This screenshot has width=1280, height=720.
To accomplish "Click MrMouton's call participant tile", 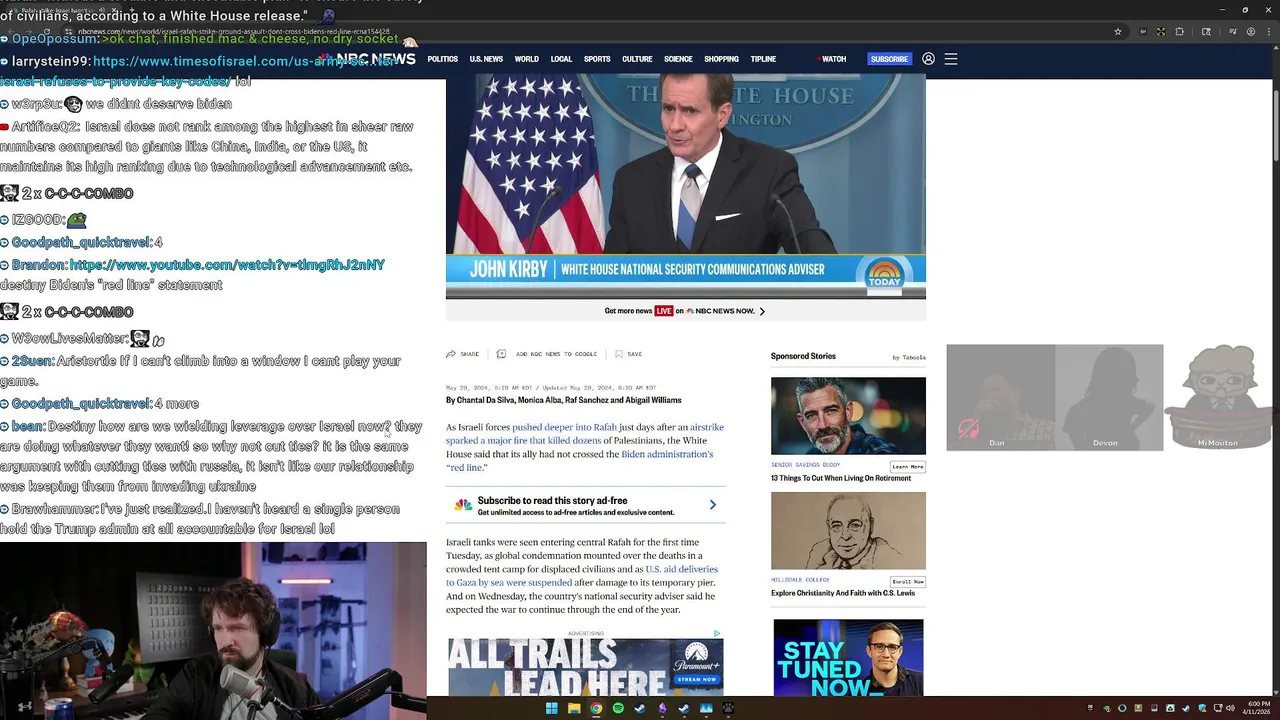I will click(1218, 397).
